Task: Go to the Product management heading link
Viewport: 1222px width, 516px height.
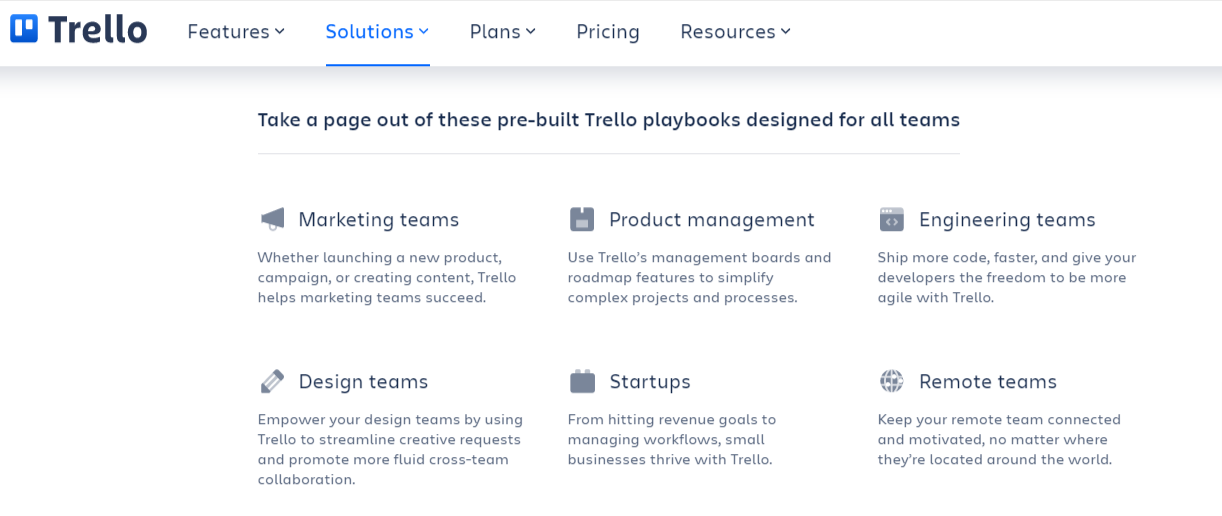Action: [711, 219]
